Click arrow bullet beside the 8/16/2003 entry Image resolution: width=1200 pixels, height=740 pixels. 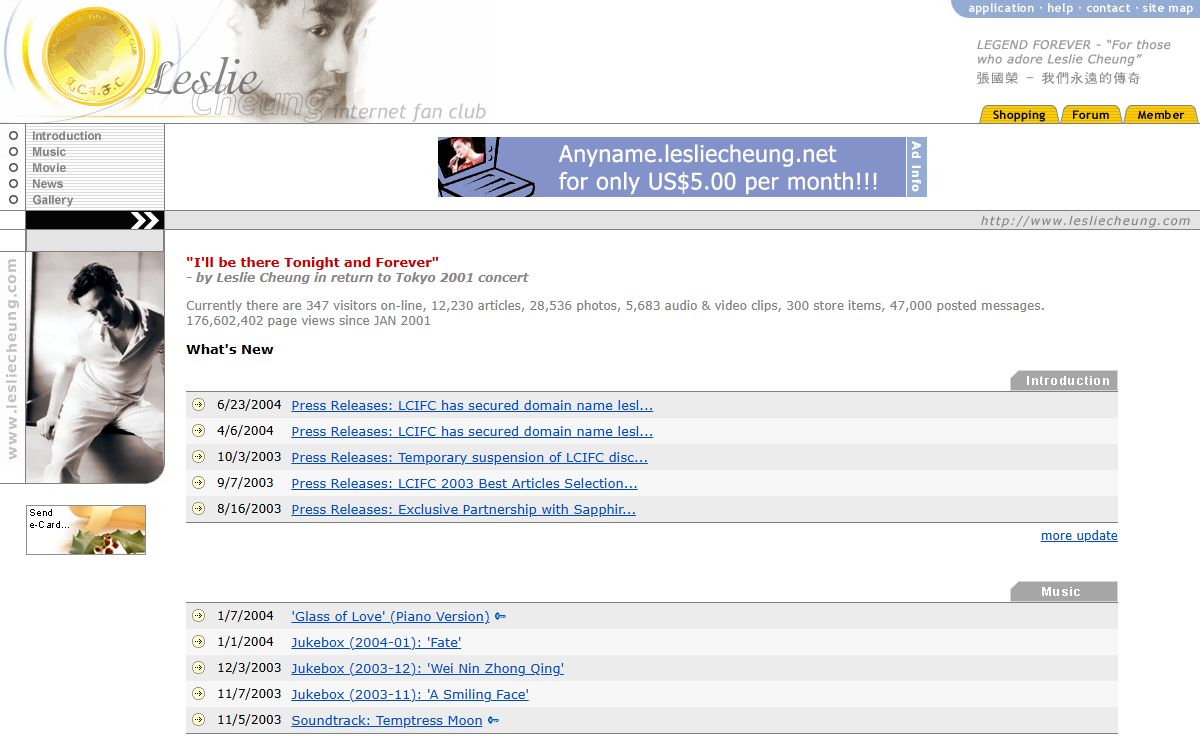(198, 509)
